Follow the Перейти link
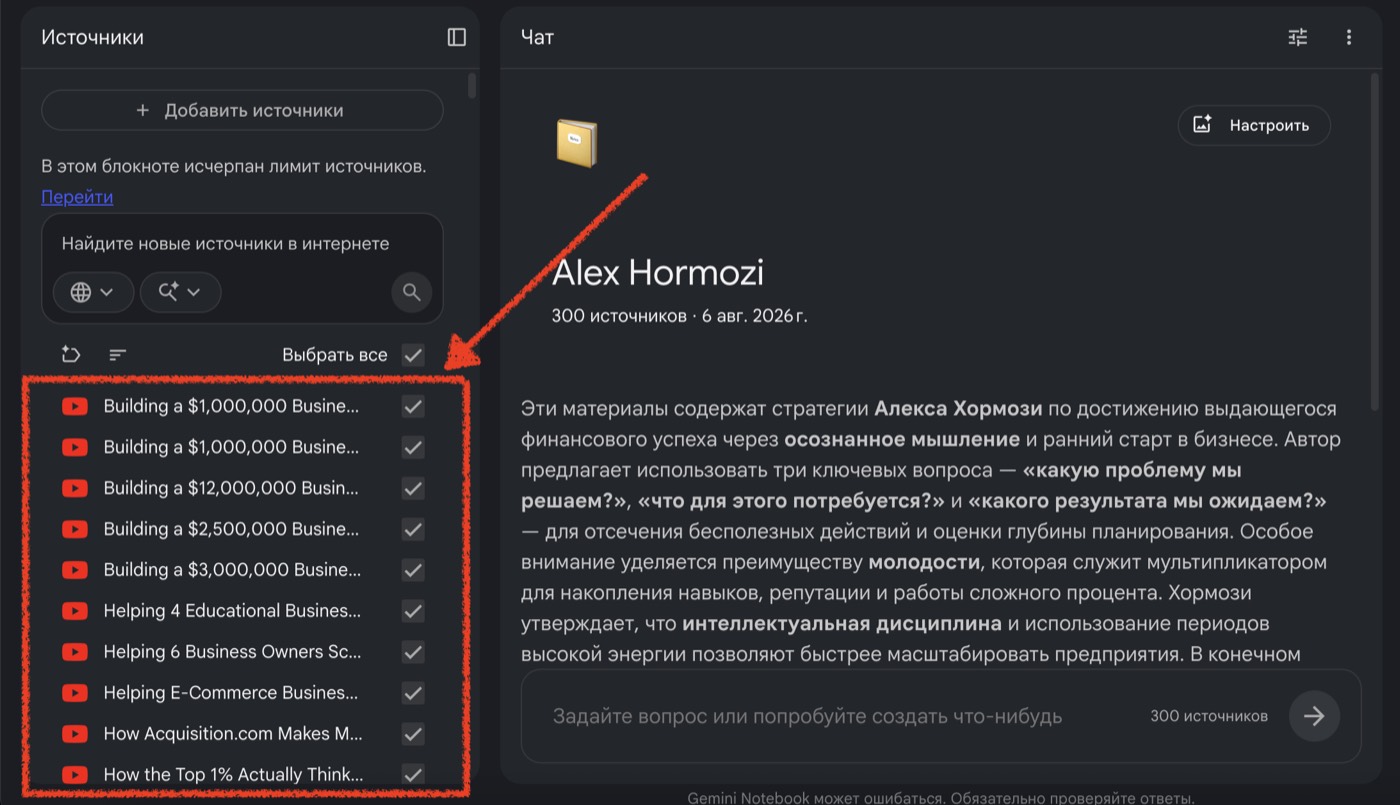The width and height of the screenshot is (1400, 805). pos(77,197)
